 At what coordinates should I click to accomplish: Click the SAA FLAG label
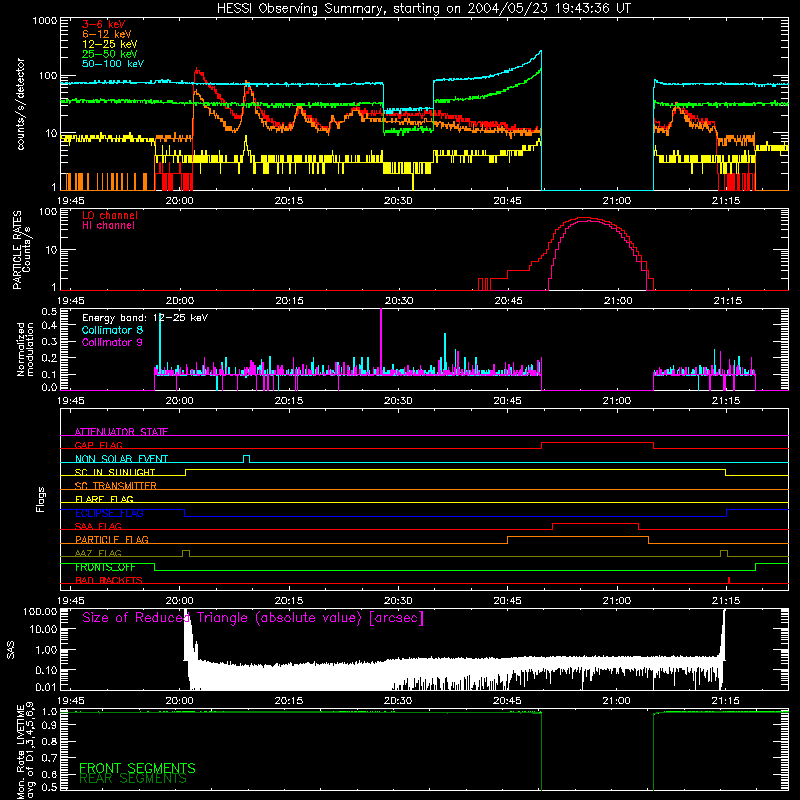point(98,526)
